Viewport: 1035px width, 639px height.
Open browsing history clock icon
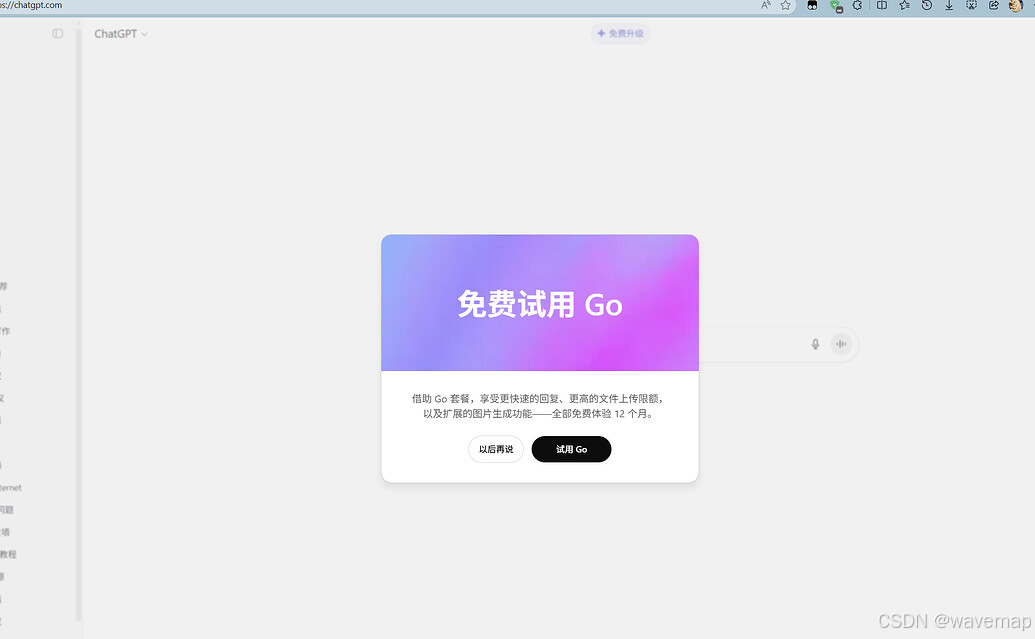click(x=926, y=6)
